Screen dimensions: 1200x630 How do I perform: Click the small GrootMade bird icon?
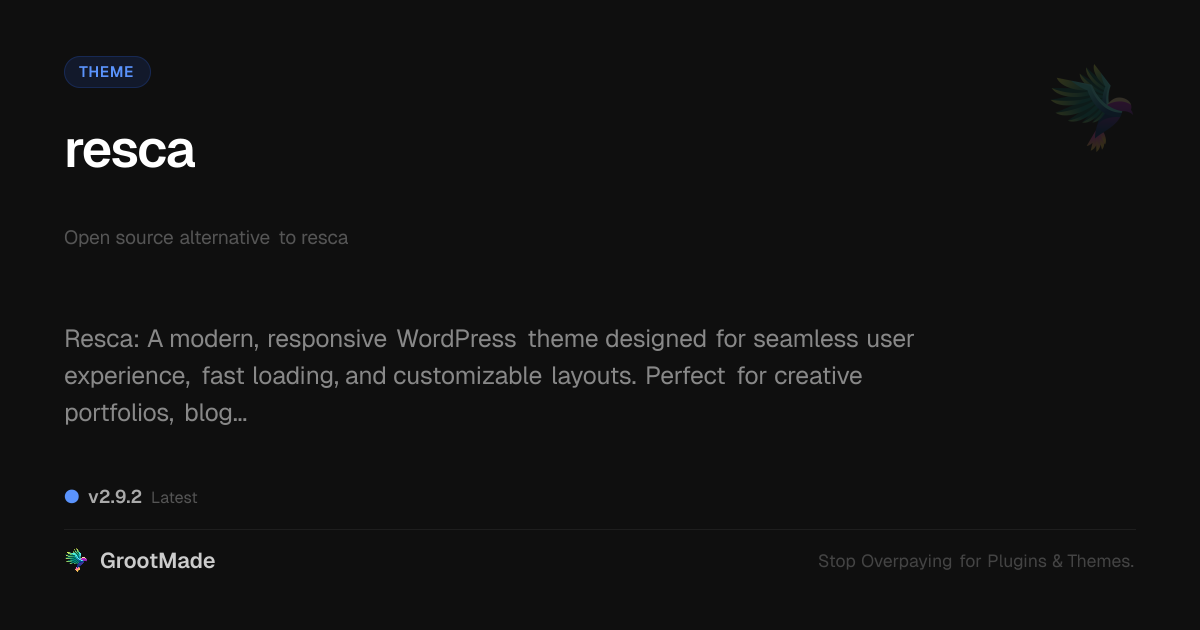tap(76, 561)
